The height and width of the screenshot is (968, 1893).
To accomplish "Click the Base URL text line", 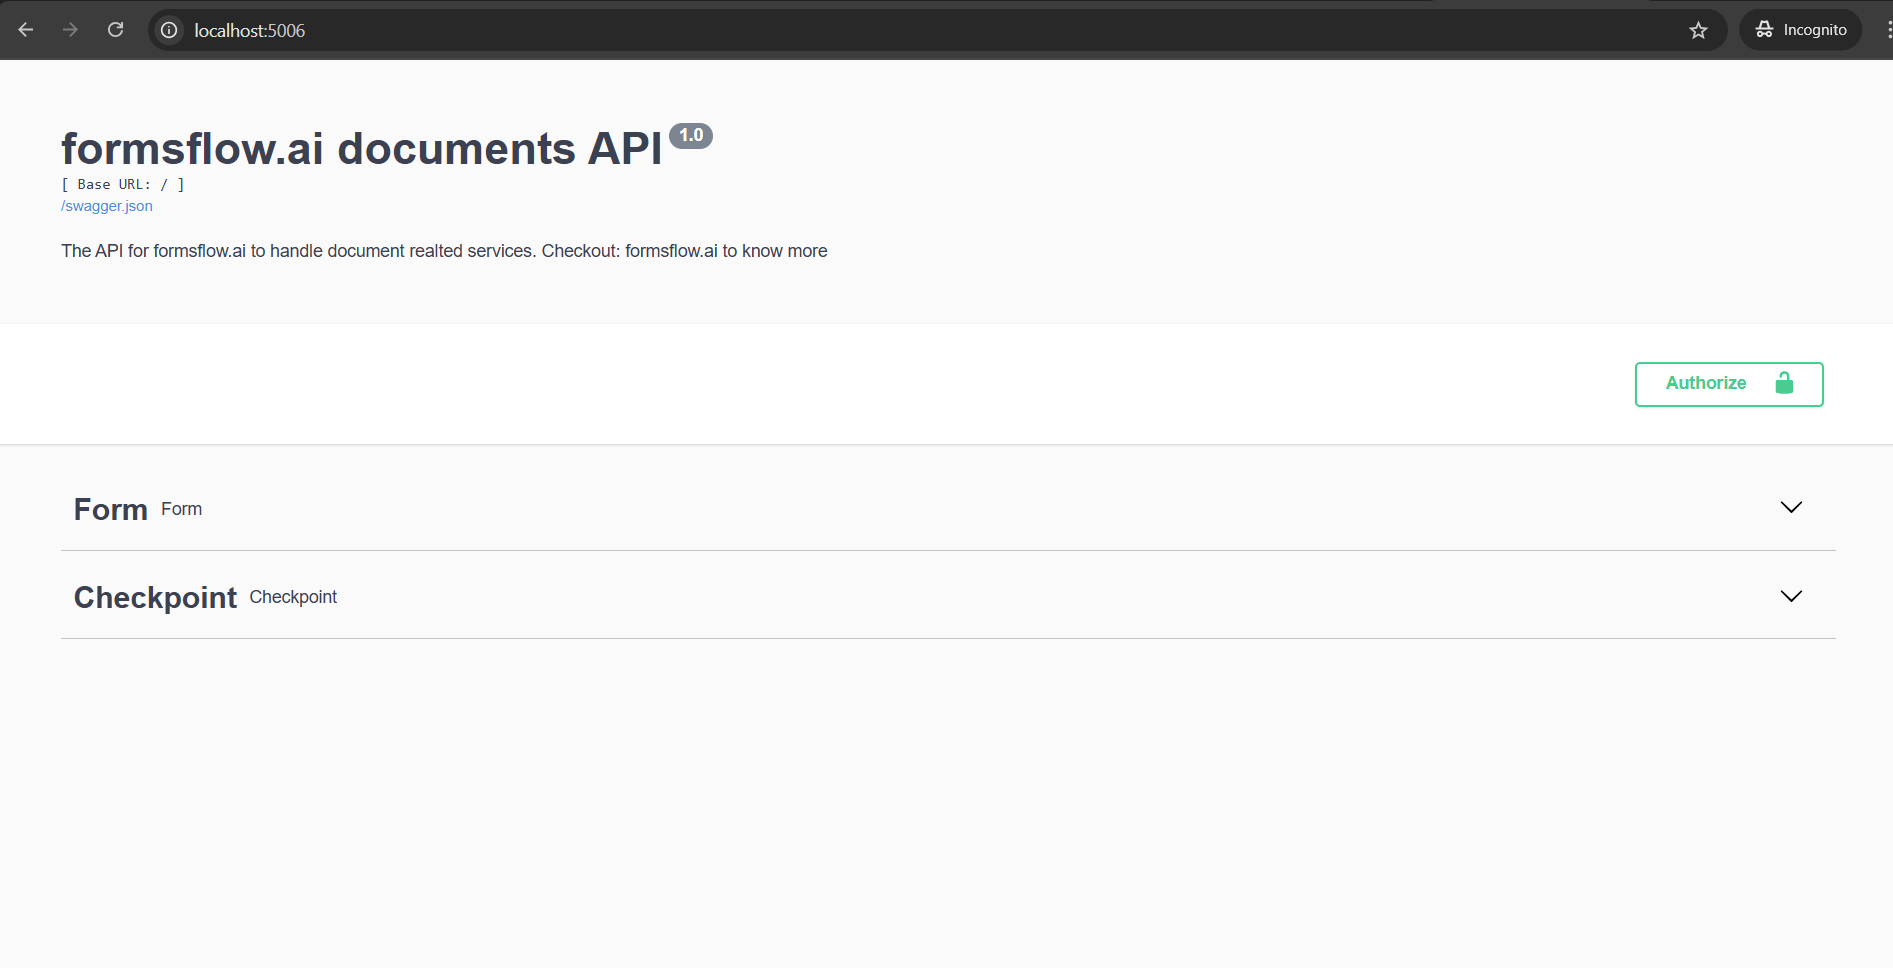I will [x=123, y=184].
